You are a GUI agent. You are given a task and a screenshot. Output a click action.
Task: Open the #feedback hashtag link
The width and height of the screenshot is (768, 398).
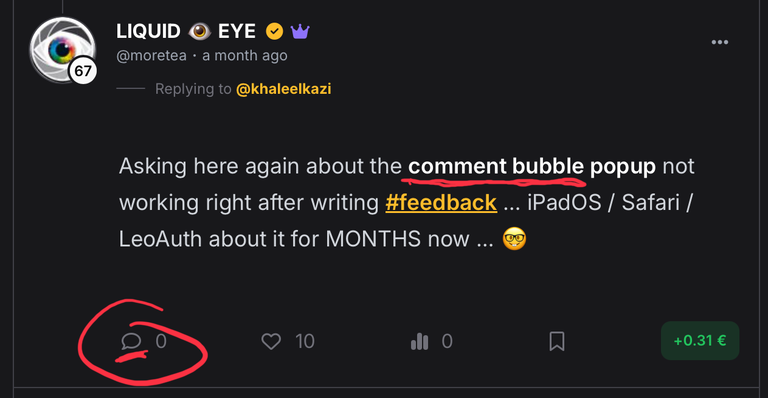441,203
